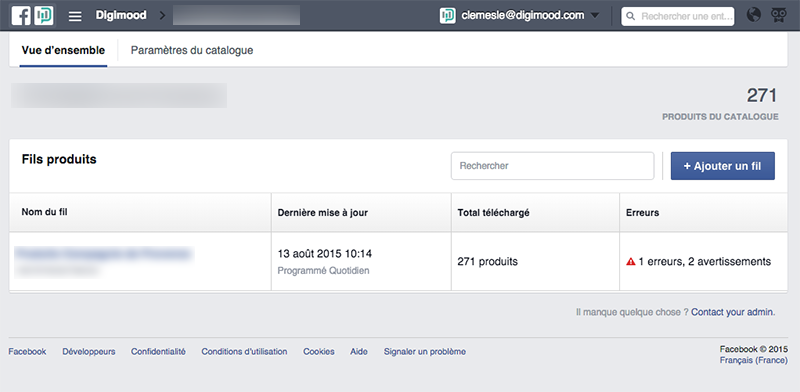Click the Digimood breadcrumb link
The image size is (800, 392).
pos(121,15)
